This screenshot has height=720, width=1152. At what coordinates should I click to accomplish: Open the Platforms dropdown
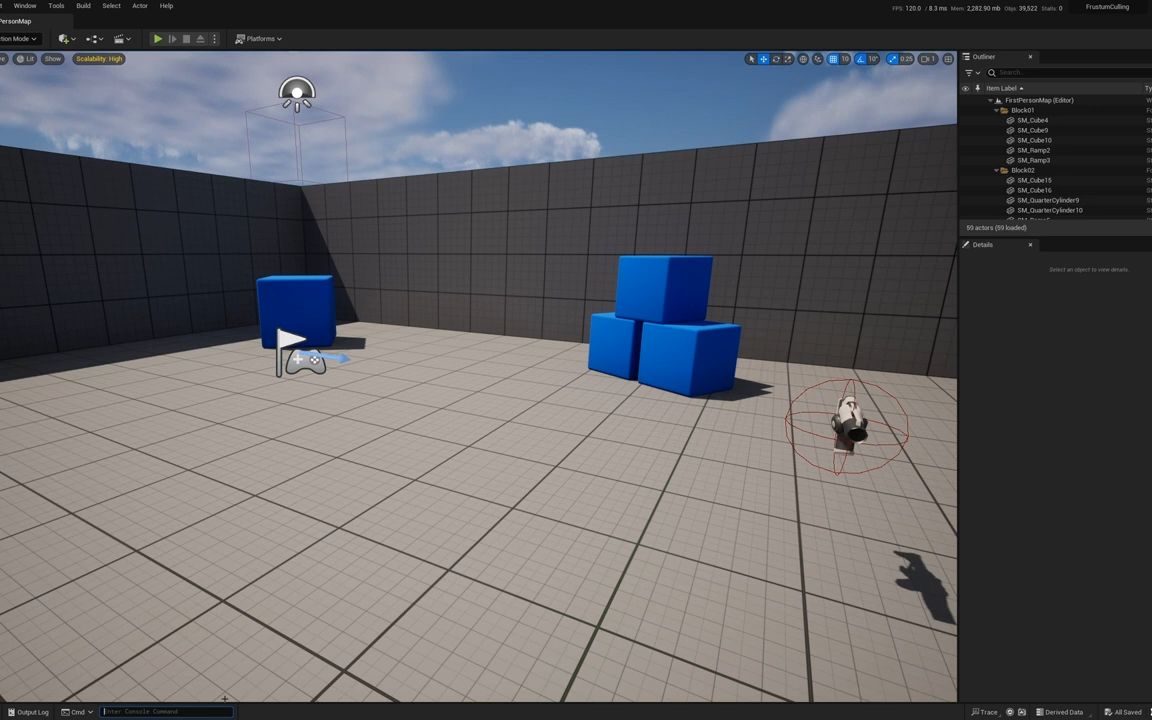click(x=260, y=38)
